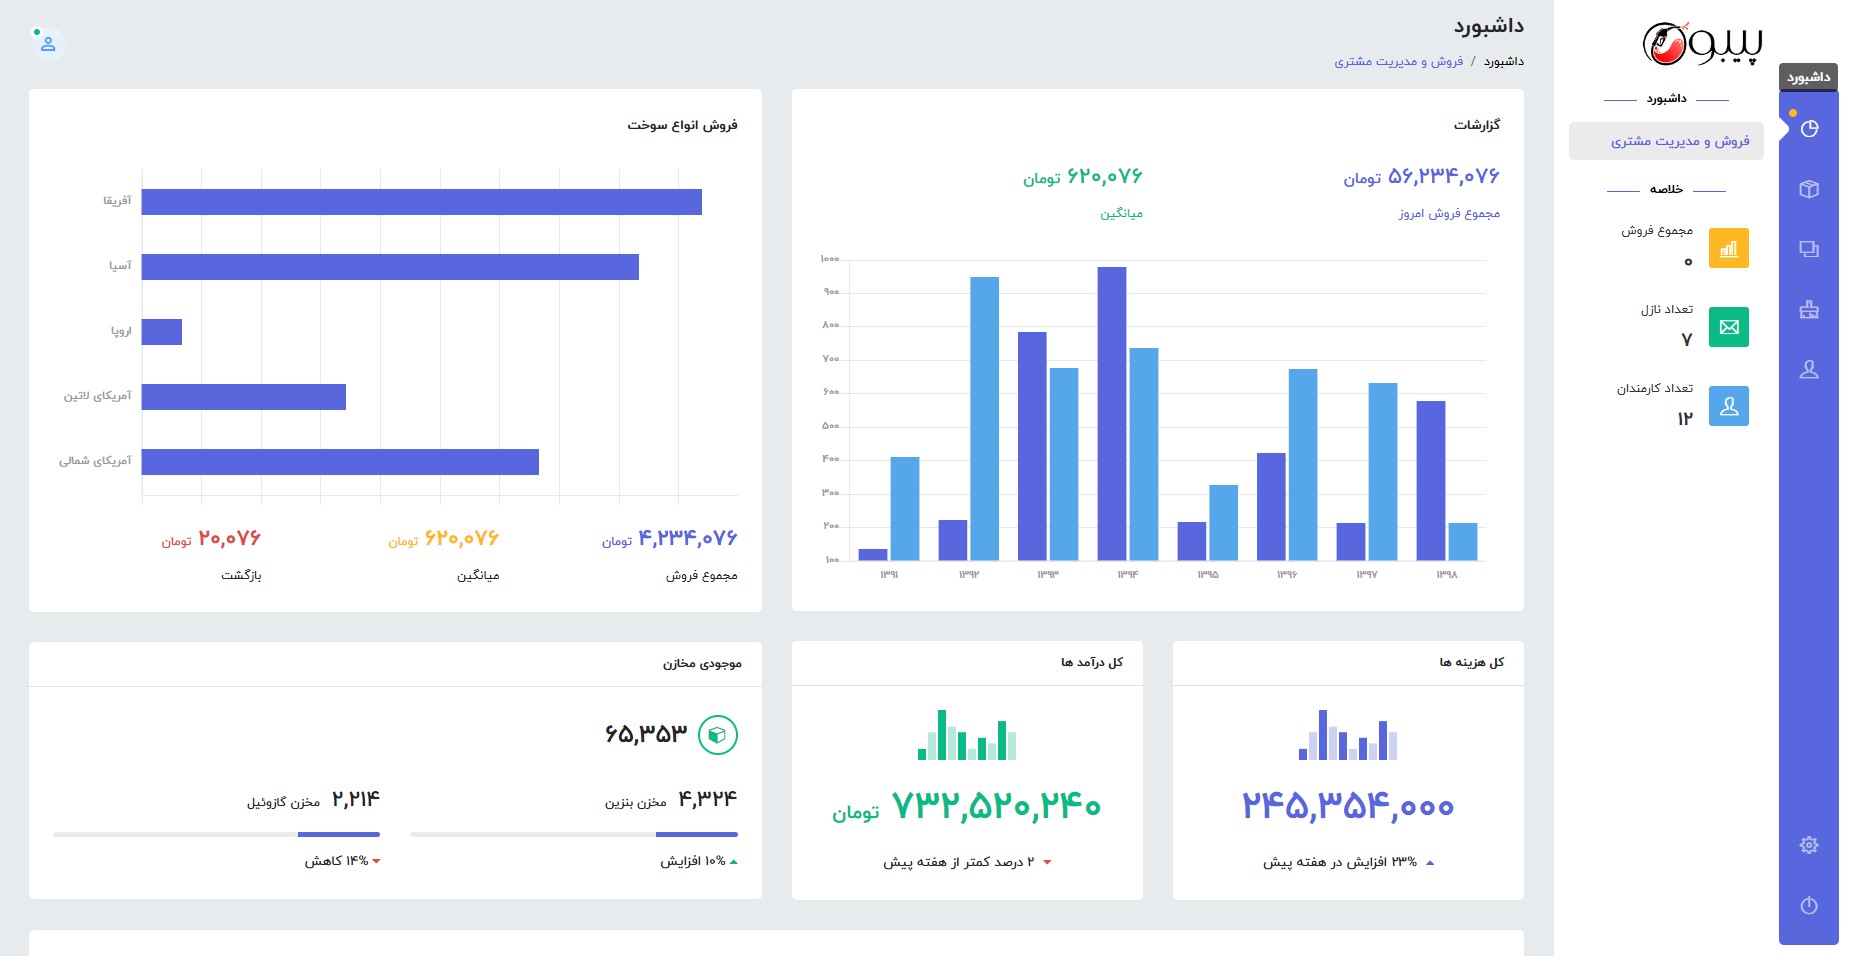Click the yellow chart icon beside مجموع فروش

pyautogui.click(x=1728, y=248)
